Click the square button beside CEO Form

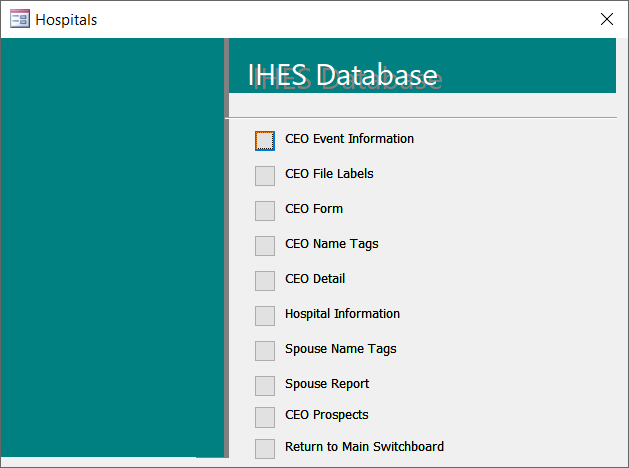[265, 211]
